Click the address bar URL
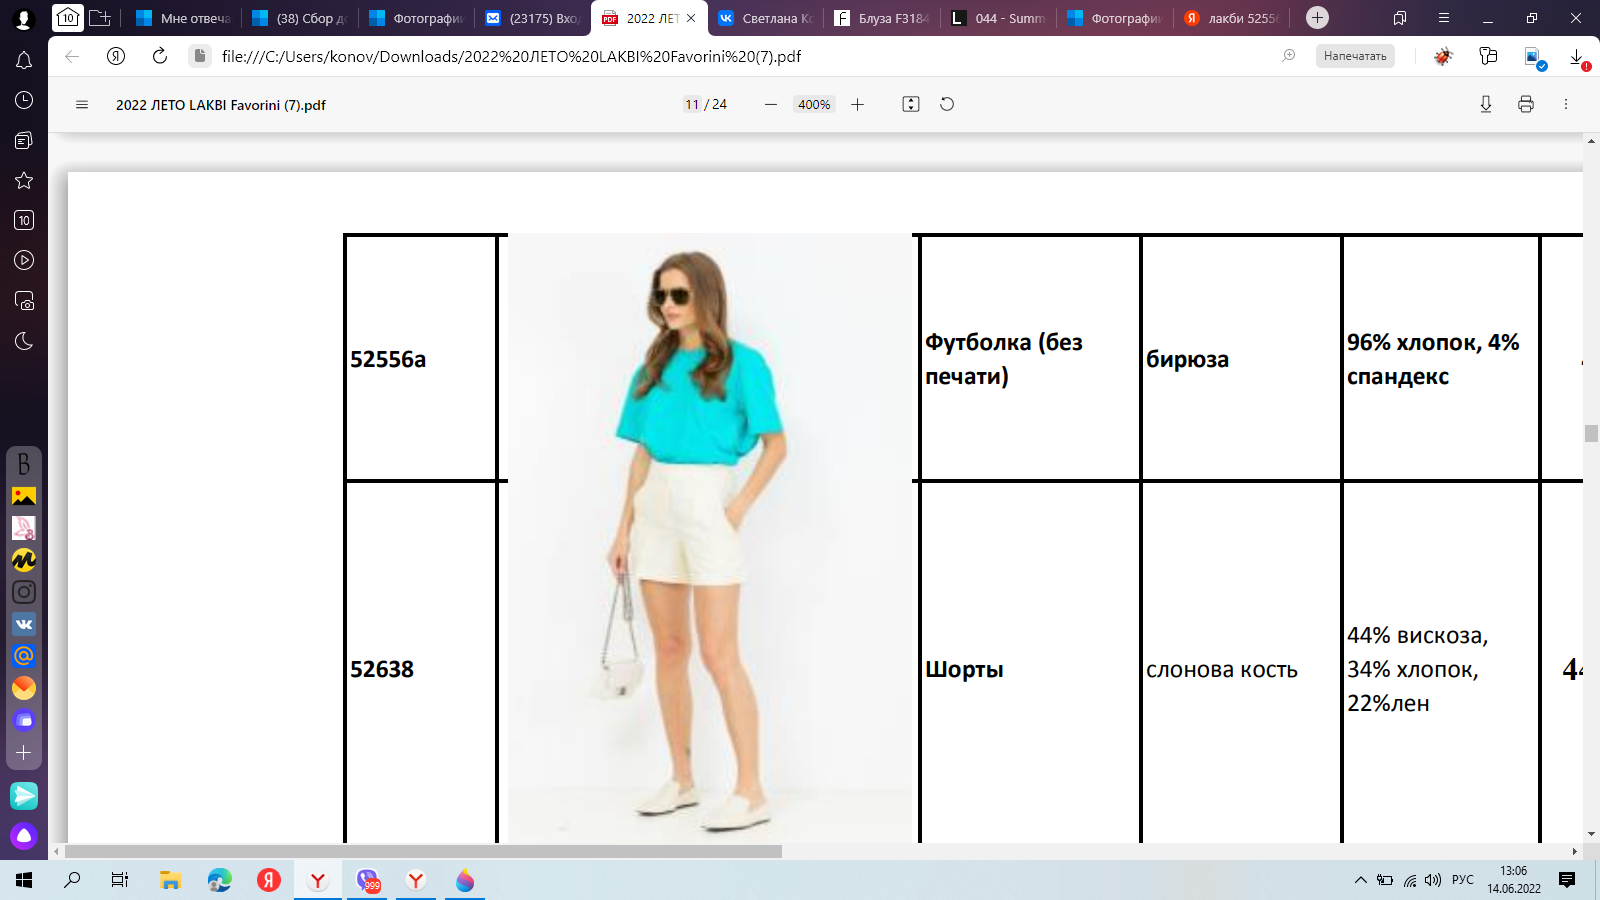The image size is (1600, 900). pos(511,56)
